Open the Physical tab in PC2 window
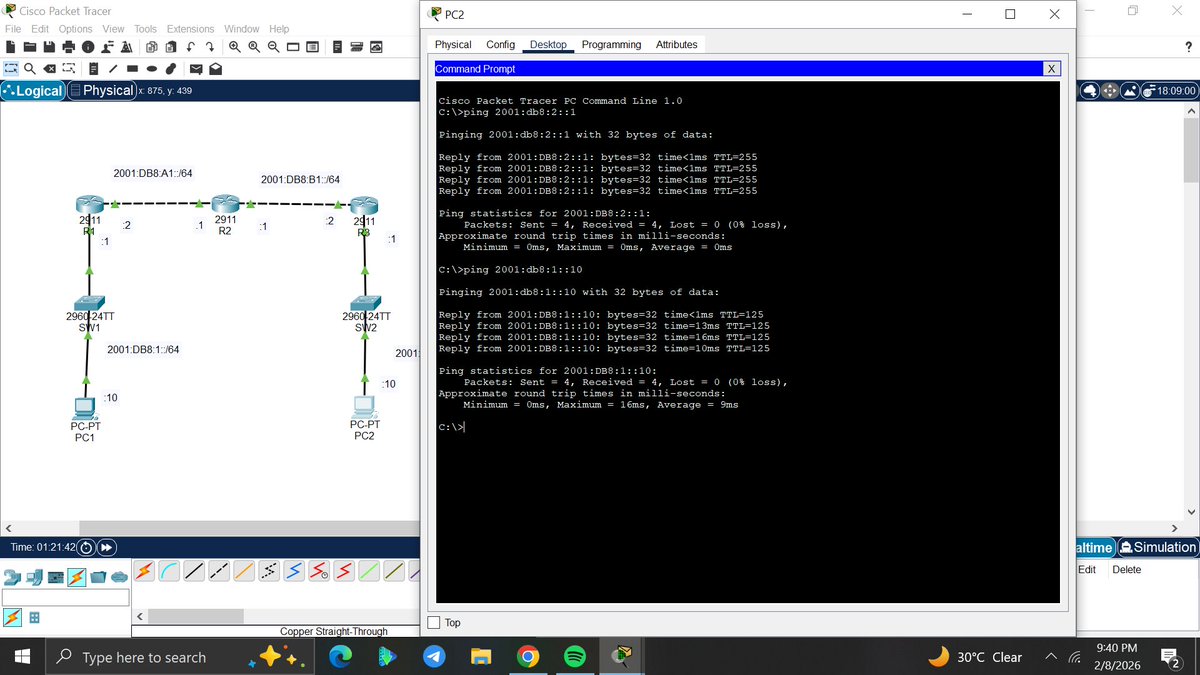 pos(453,45)
